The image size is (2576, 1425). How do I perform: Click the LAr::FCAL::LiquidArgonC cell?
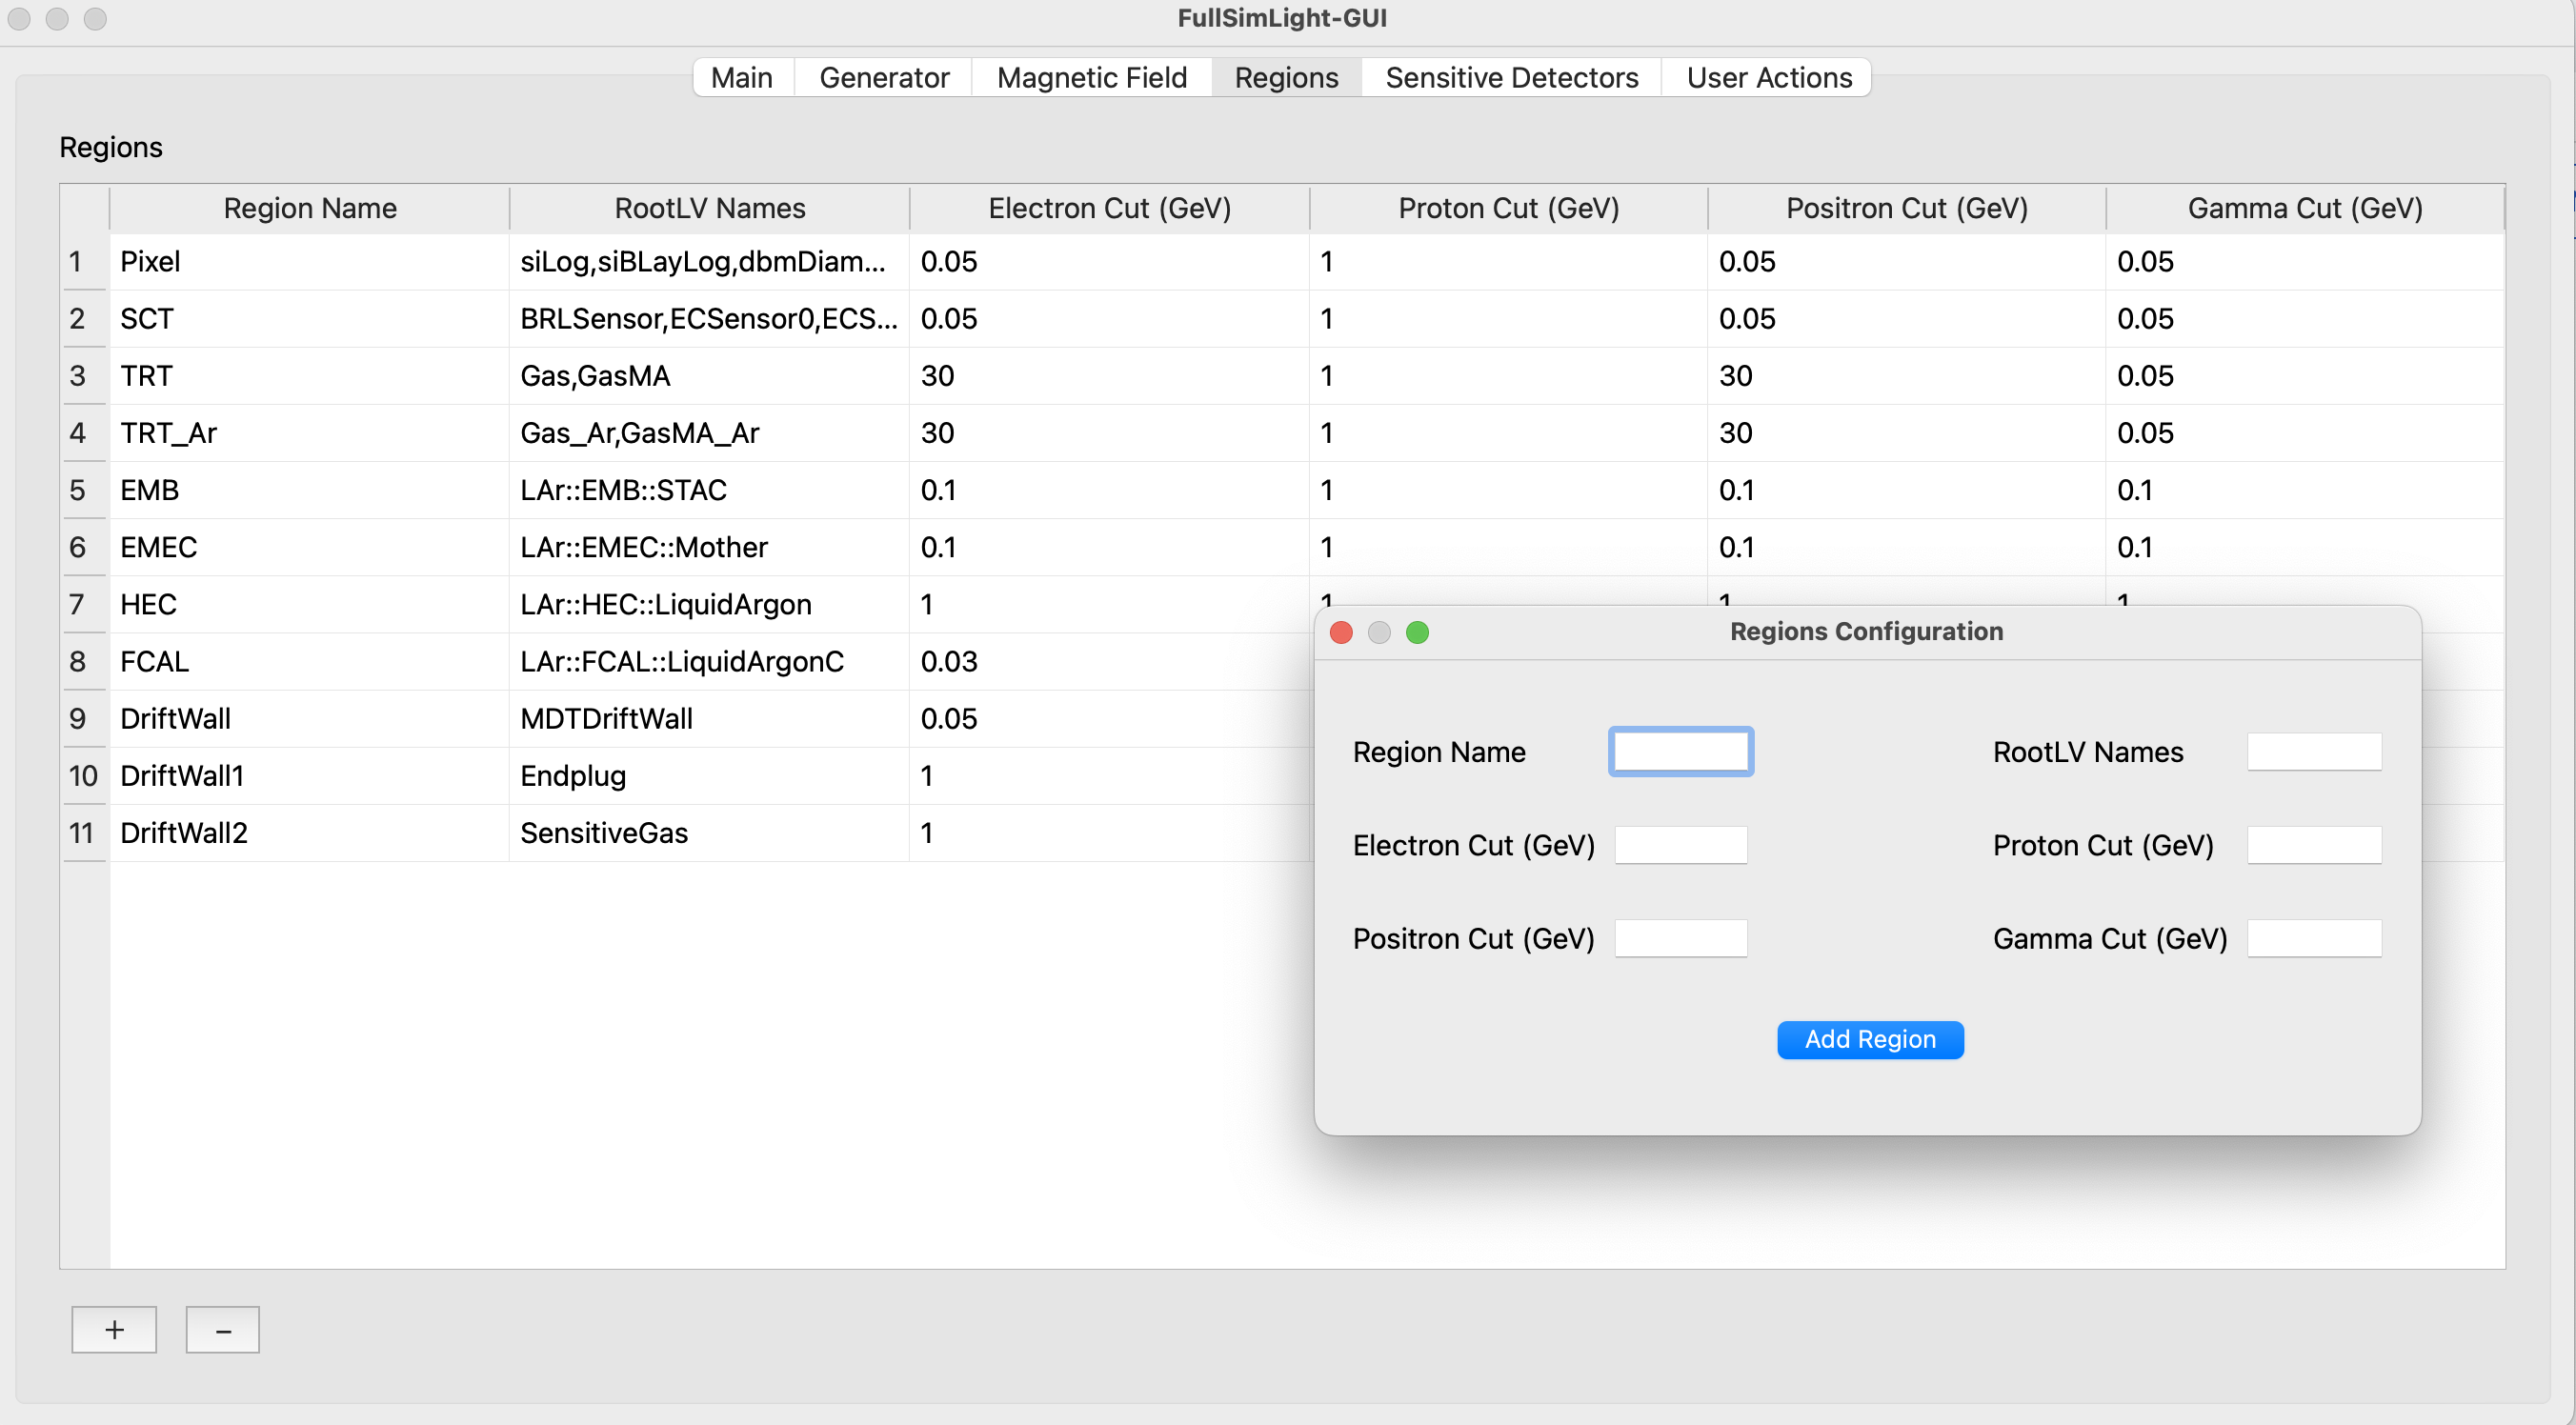[x=710, y=661]
